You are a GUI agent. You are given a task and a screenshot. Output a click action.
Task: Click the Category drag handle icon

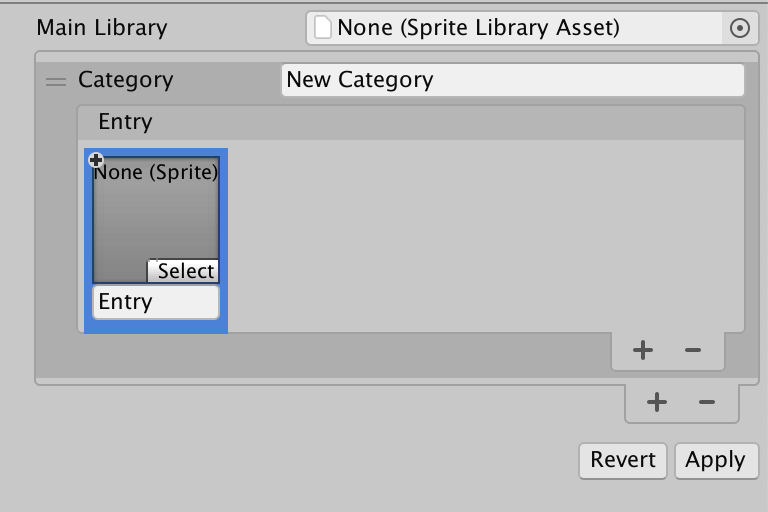pyautogui.click(x=56, y=81)
